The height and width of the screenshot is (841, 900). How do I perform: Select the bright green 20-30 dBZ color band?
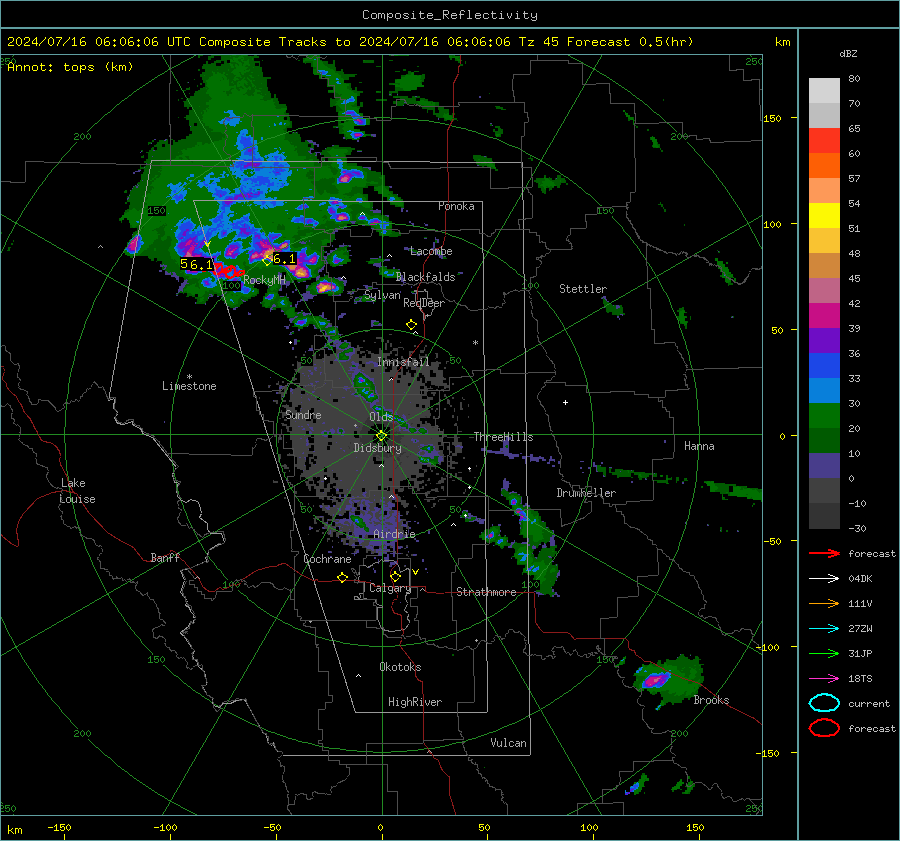pos(824,416)
